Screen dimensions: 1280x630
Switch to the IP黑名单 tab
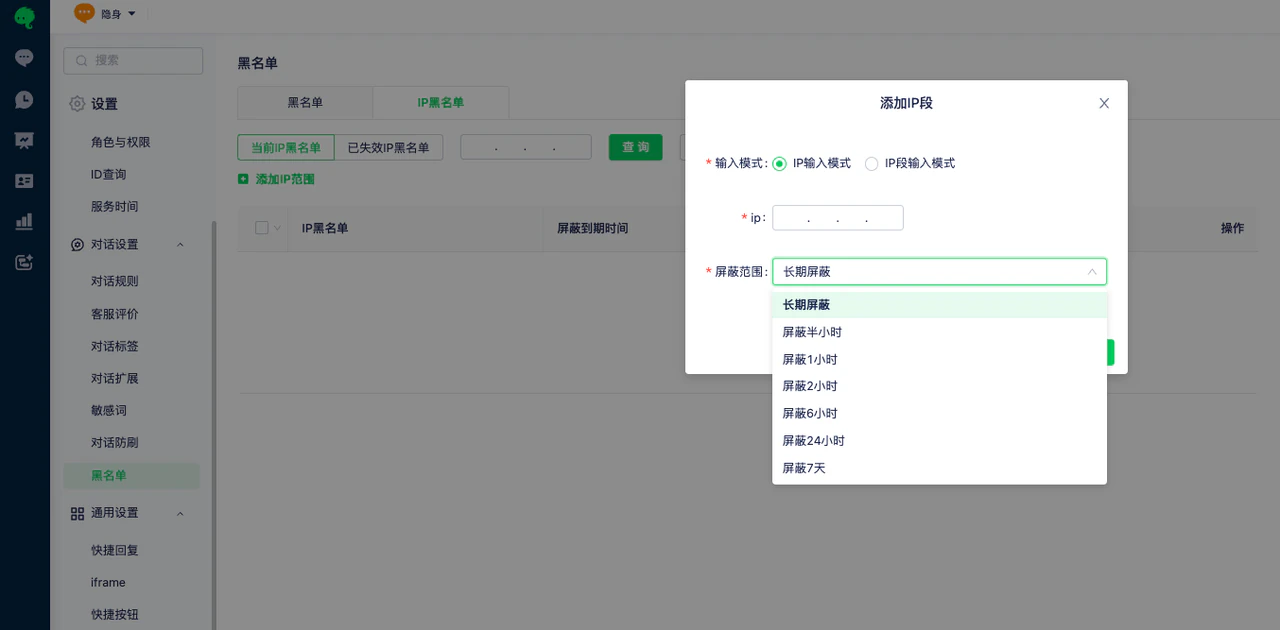pyautogui.click(x=441, y=102)
